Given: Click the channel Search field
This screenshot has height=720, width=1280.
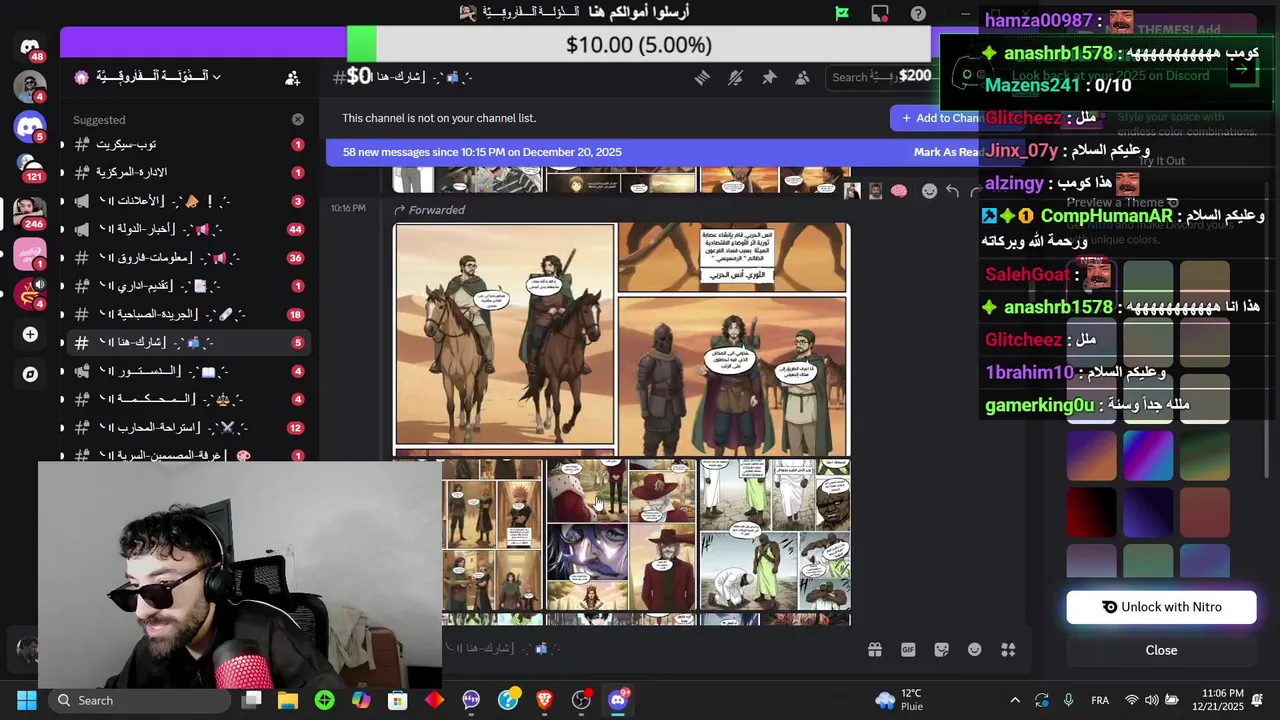Looking at the screenshot, I should pyautogui.click(x=880, y=77).
